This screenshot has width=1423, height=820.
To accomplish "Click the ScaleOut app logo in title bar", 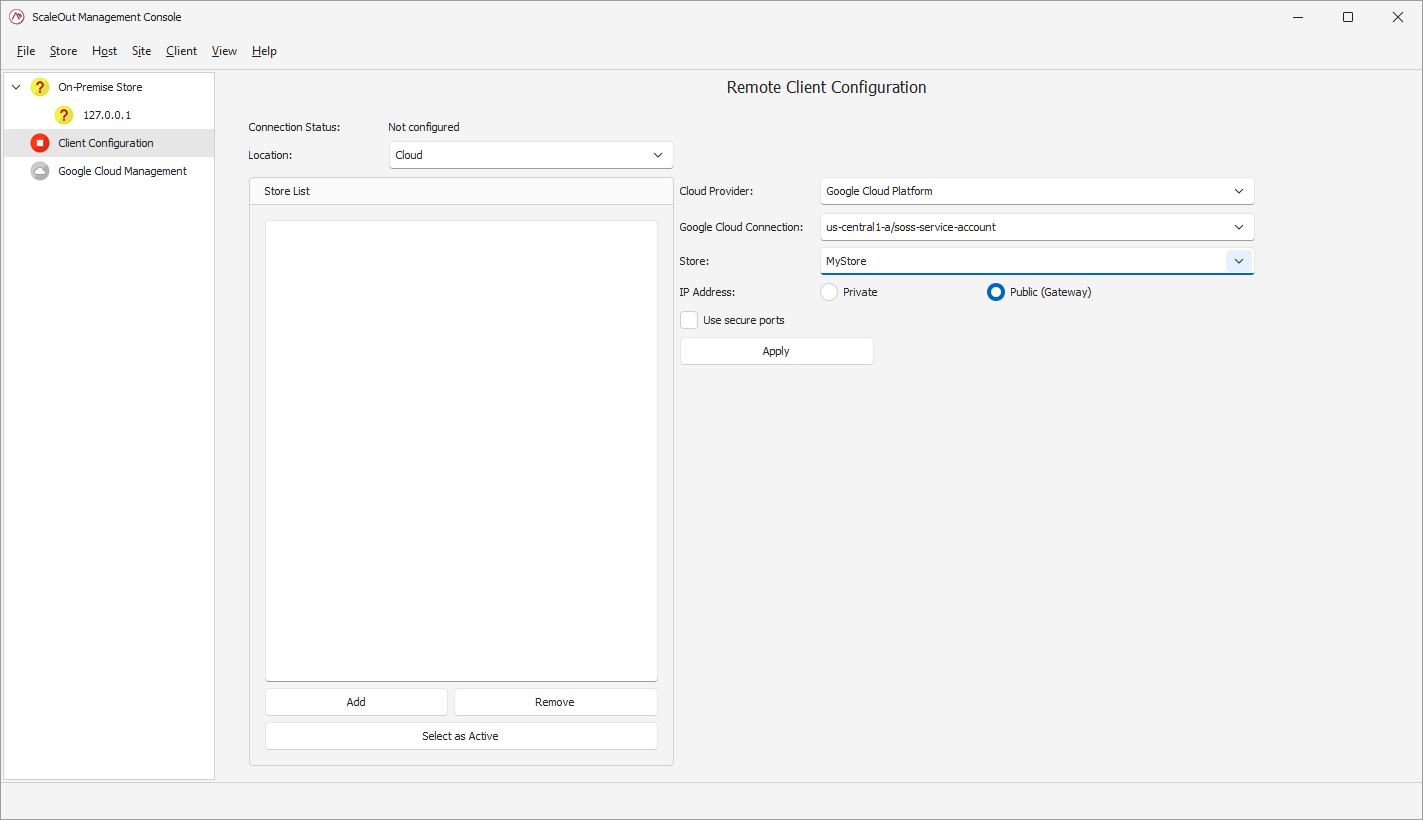I will (16, 17).
